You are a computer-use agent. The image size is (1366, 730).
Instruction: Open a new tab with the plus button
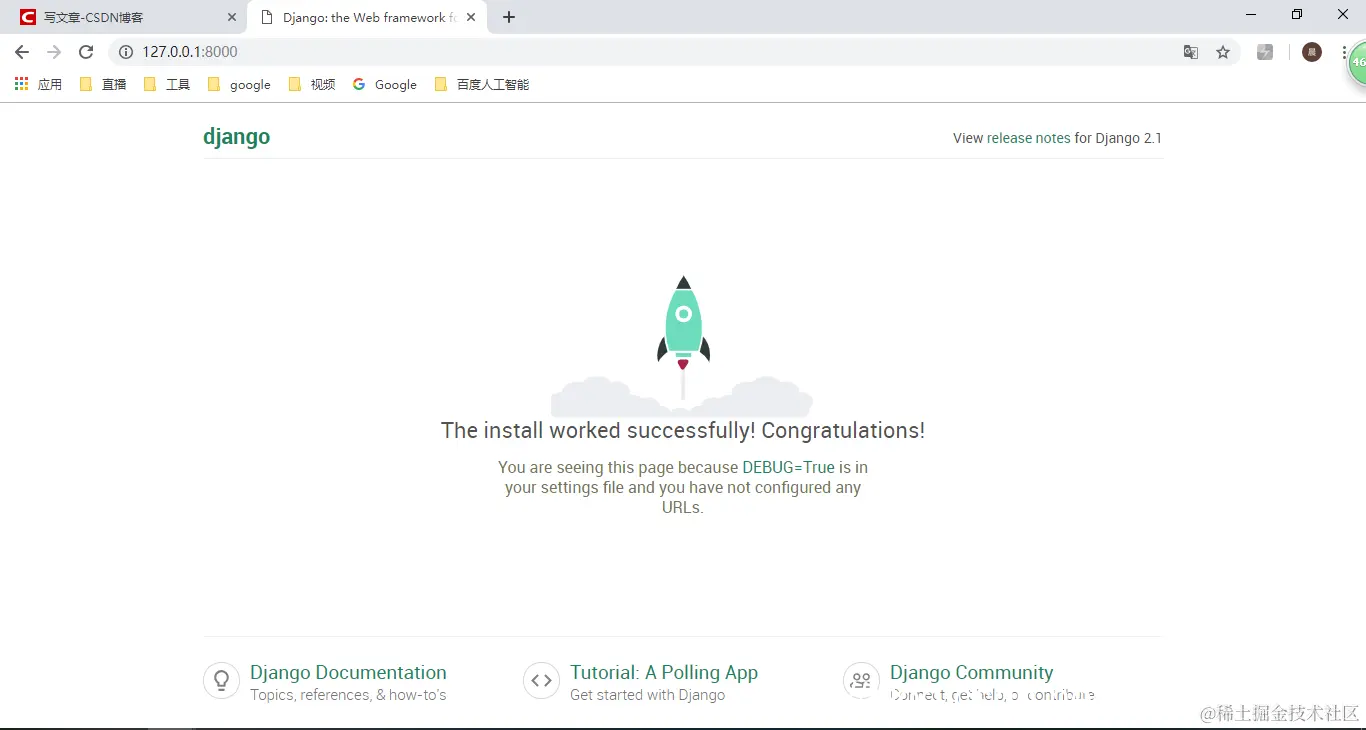point(509,17)
